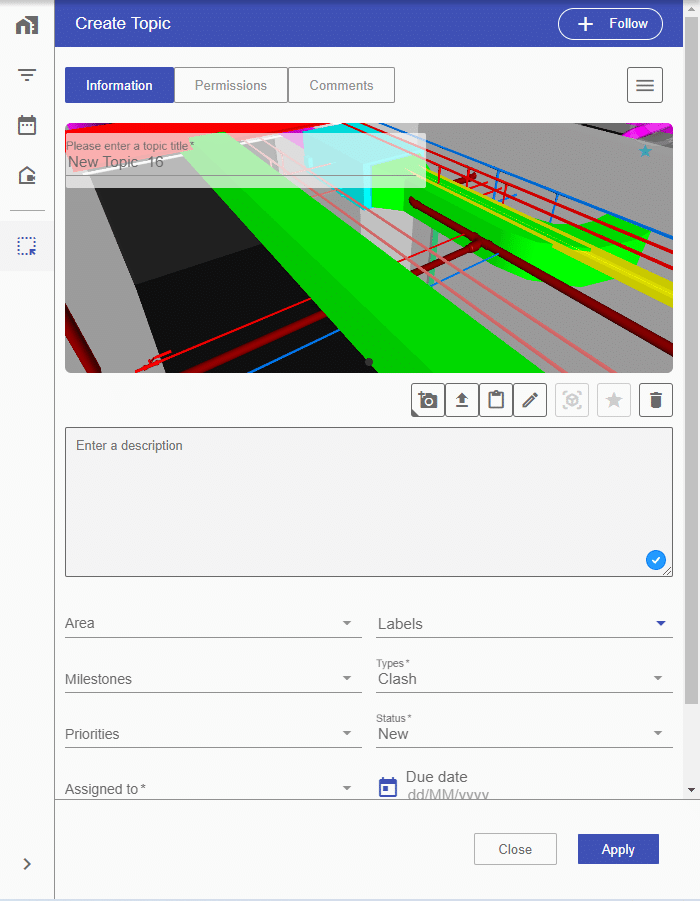This screenshot has width=700, height=901.
Task: Click the Close button
Action: point(515,849)
